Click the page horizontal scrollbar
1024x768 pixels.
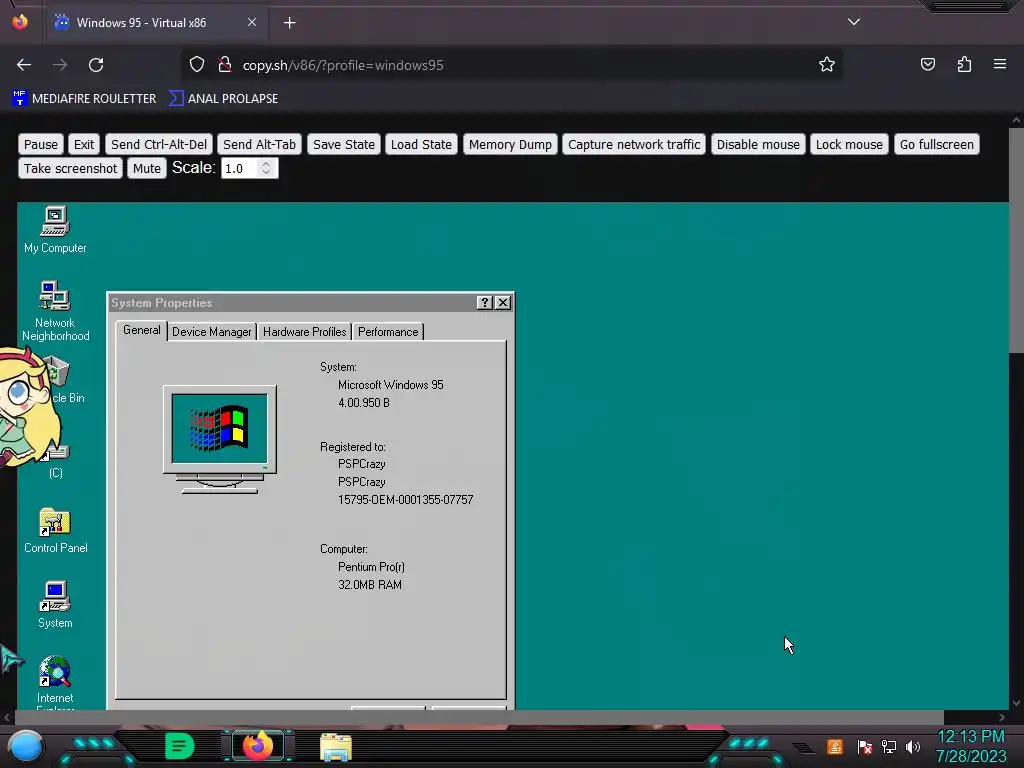pos(480,717)
